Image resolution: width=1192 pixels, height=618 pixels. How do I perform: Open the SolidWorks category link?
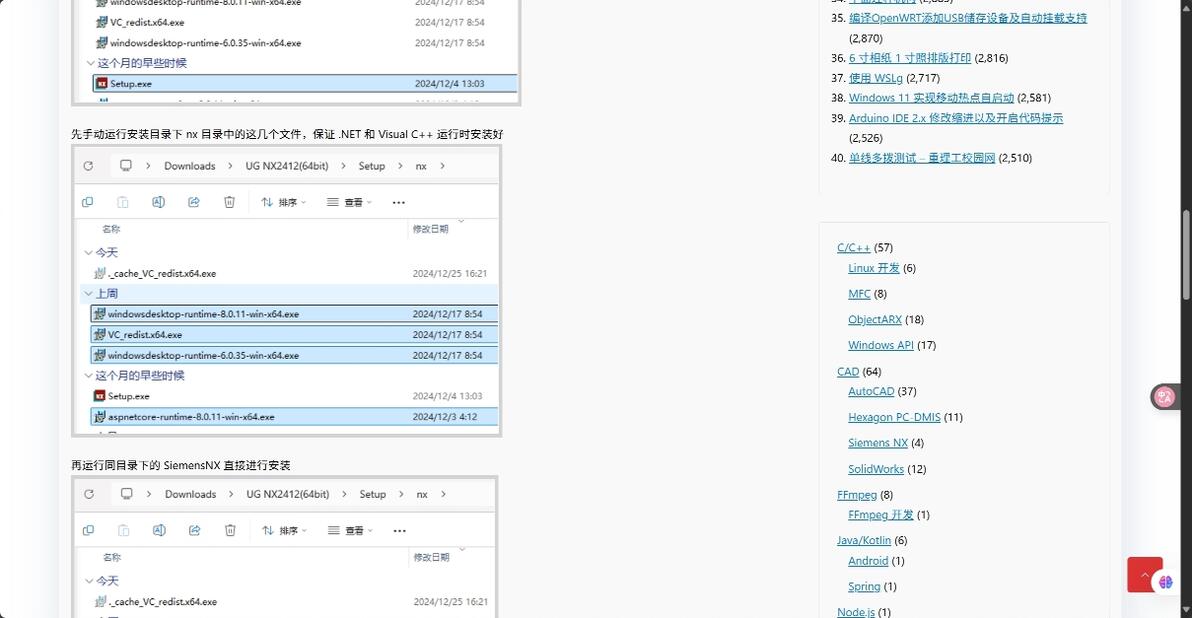pyautogui.click(x=876, y=470)
